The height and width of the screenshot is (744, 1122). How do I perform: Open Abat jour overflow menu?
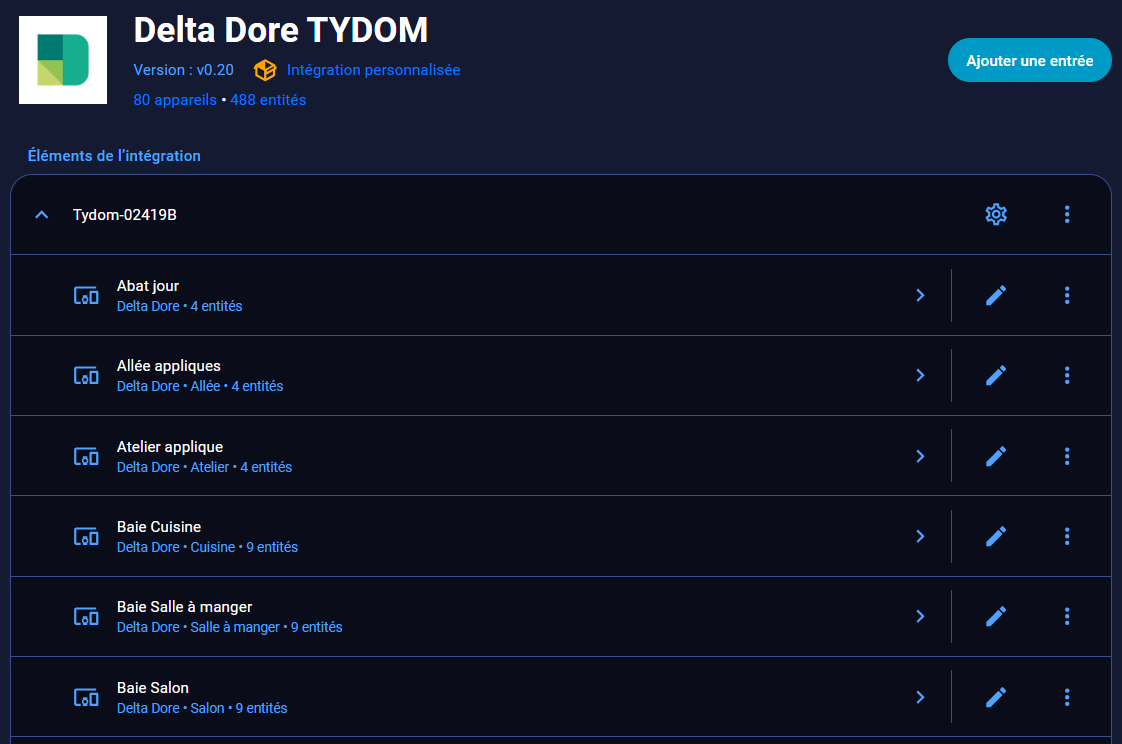click(x=1066, y=295)
